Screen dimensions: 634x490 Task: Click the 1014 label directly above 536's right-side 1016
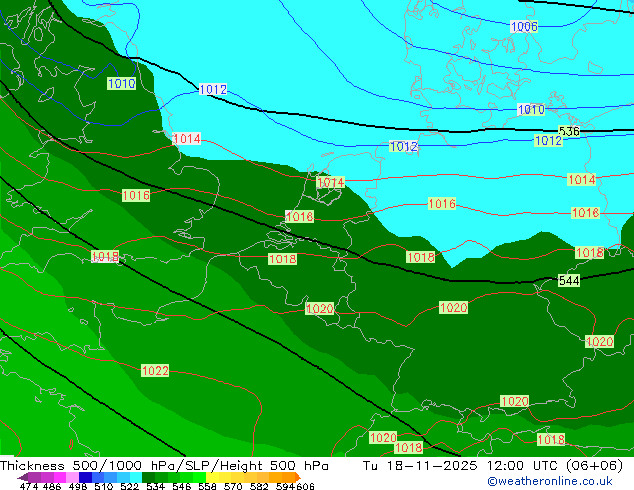click(x=581, y=180)
